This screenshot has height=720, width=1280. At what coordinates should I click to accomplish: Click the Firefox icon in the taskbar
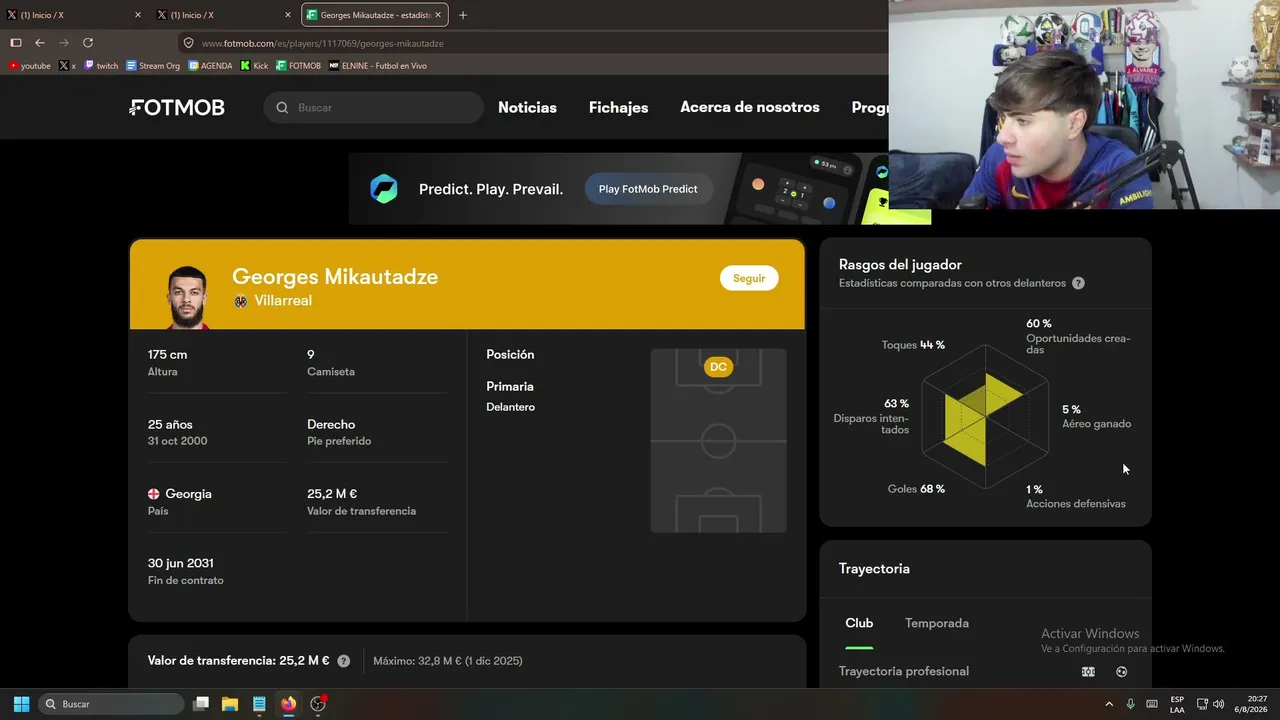[x=288, y=704]
